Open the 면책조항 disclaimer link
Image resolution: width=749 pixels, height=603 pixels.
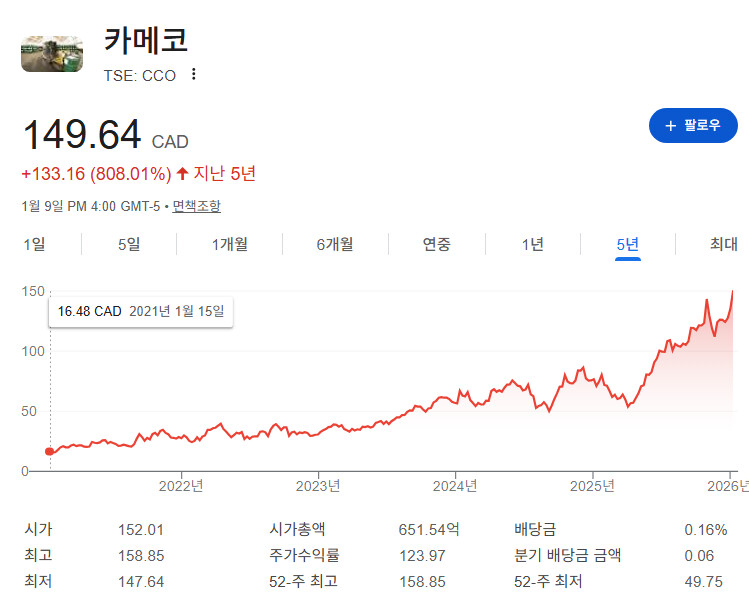click(x=196, y=206)
